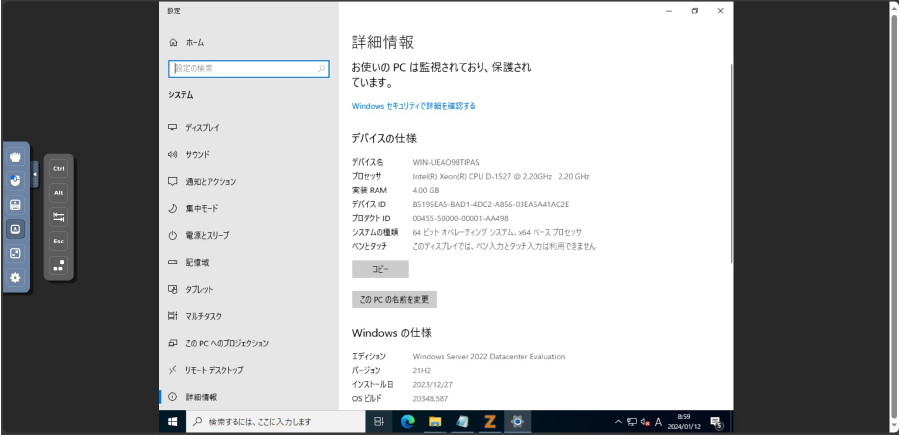
Task: Toggle the Ctrl key button
Action: [x=59, y=169]
